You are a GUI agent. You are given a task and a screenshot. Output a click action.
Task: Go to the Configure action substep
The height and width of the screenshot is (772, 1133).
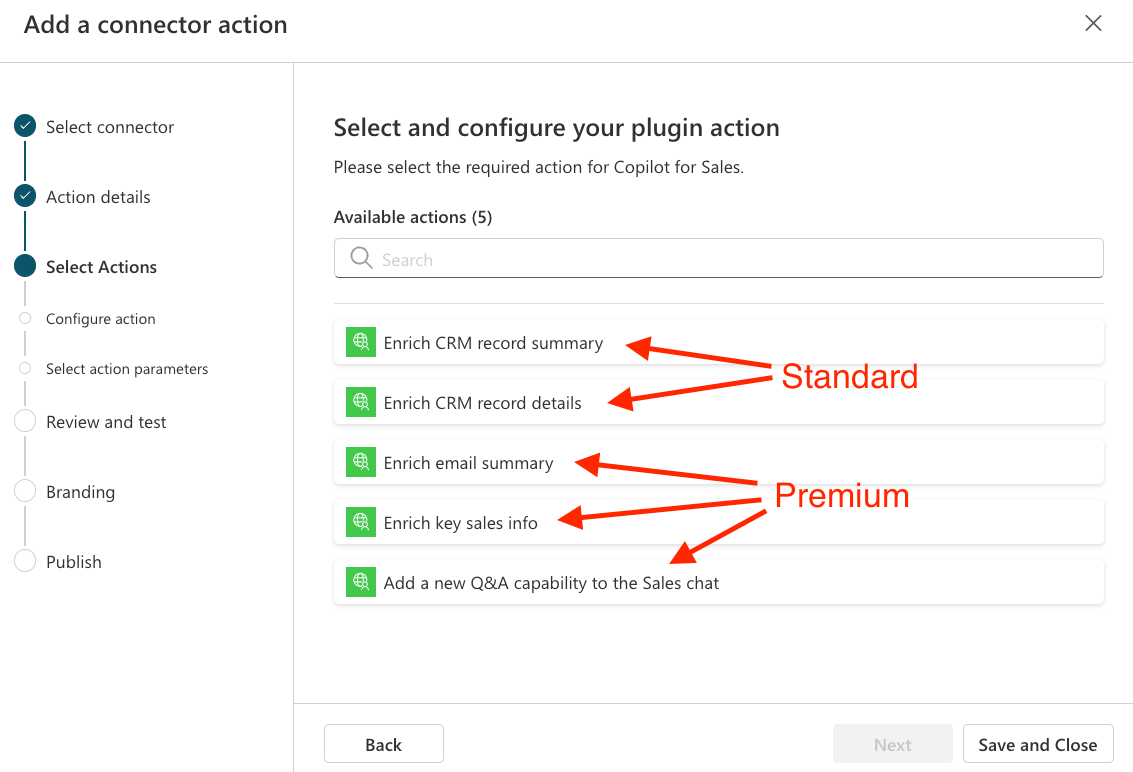pyautogui.click(x=100, y=319)
